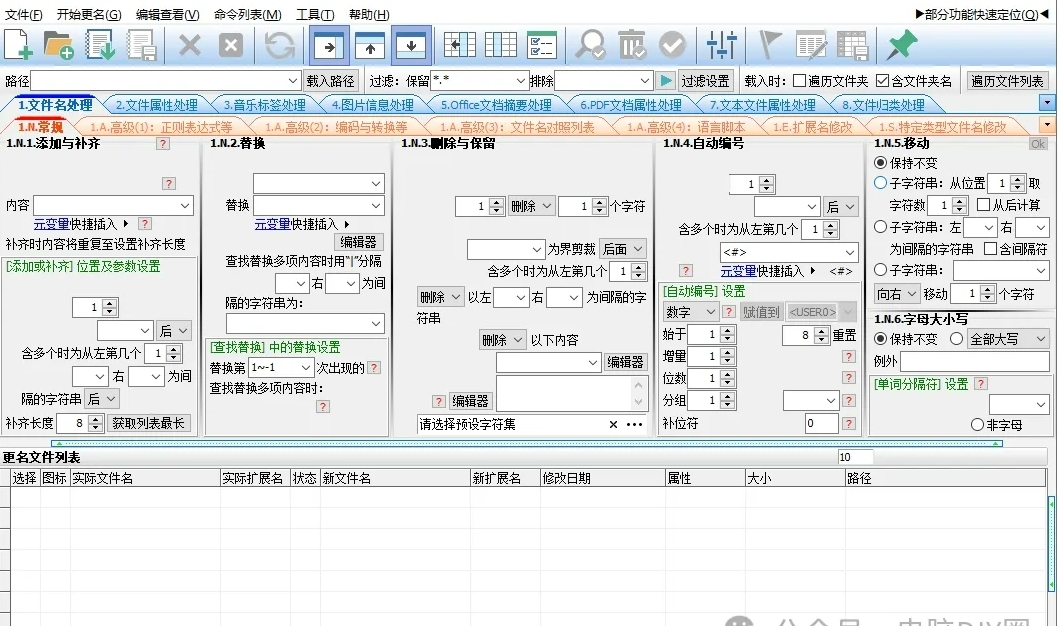This screenshot has height=626, width=1061.
Task: Click the boxed X clear-all icon
Action: 231,45
